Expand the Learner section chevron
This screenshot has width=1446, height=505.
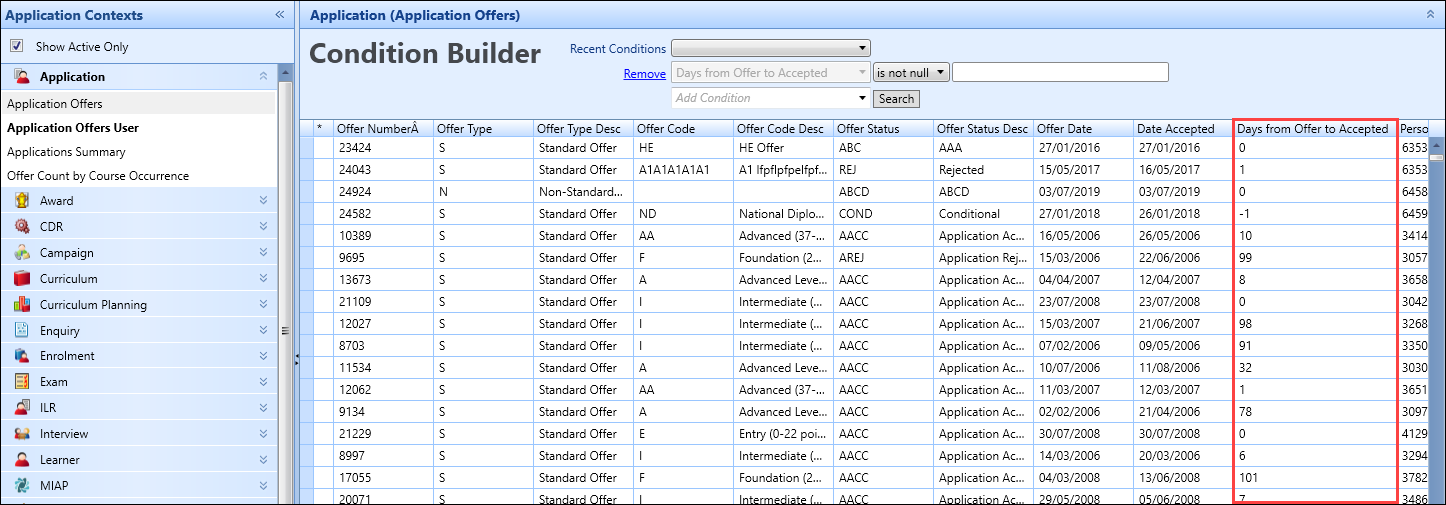point(263,460)
